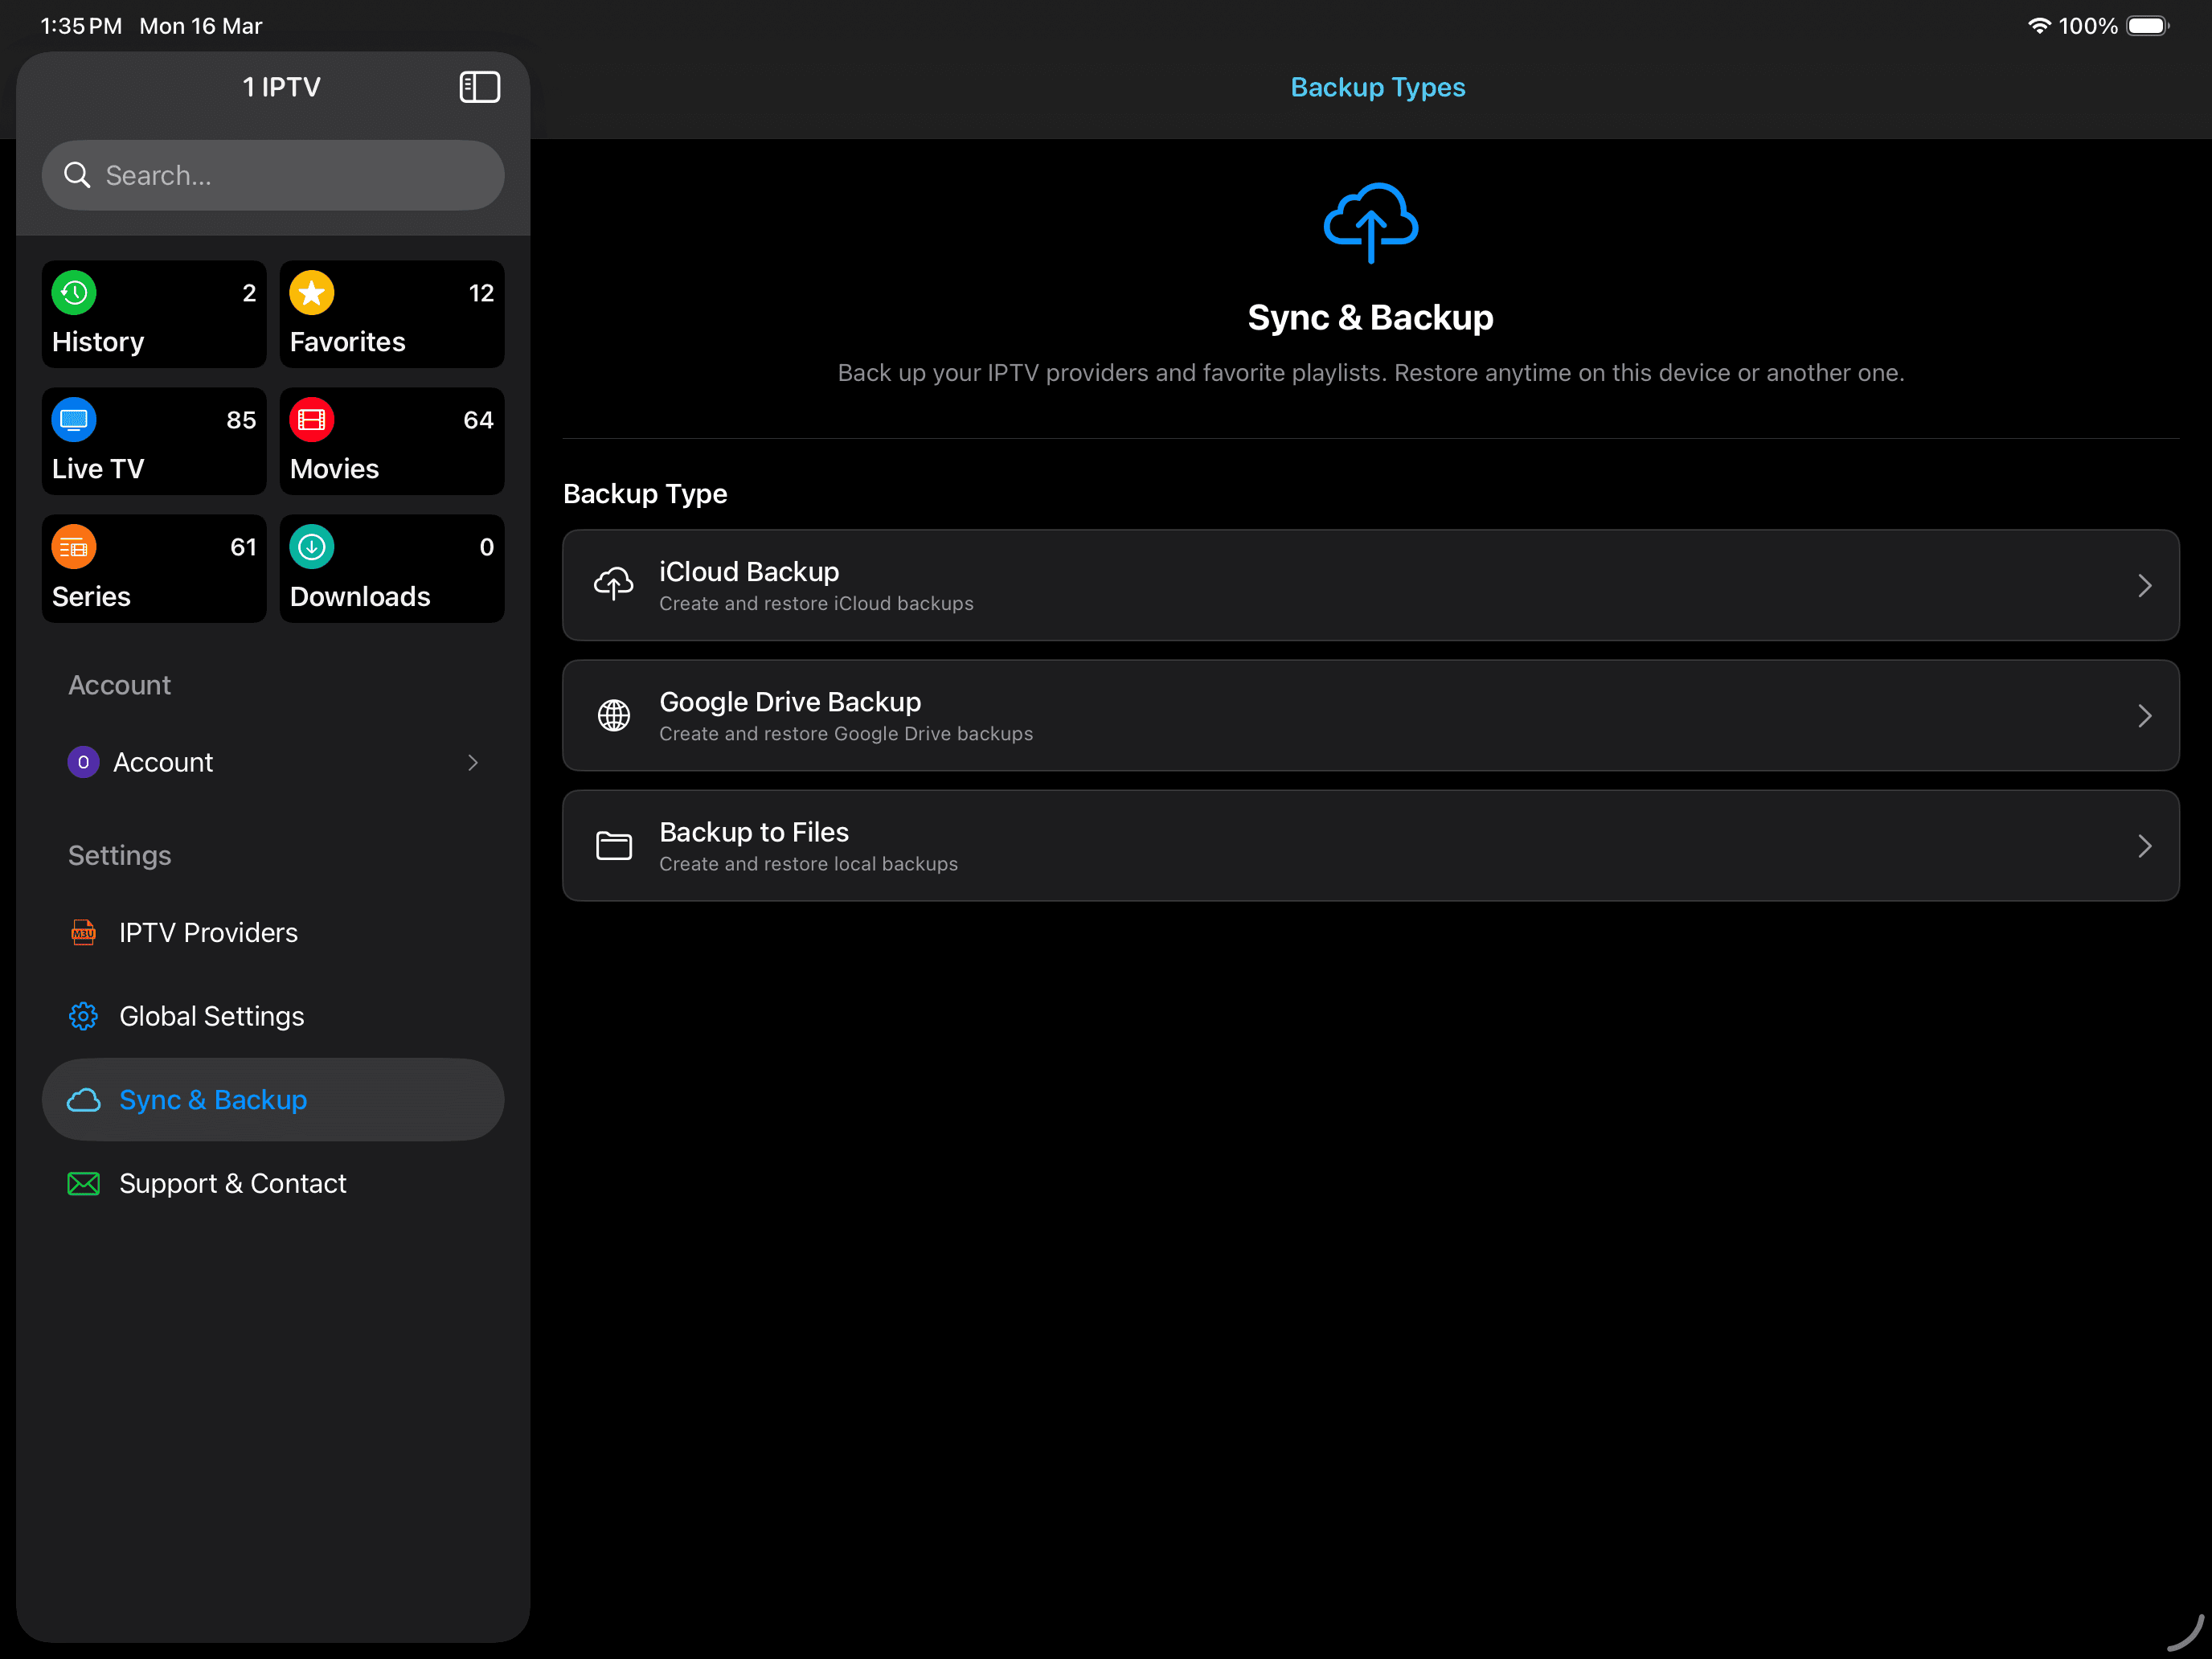The image size is (2212, 1659).
Task: Select the Sync & Backup menu entry
Action: tap(213, 1099)
